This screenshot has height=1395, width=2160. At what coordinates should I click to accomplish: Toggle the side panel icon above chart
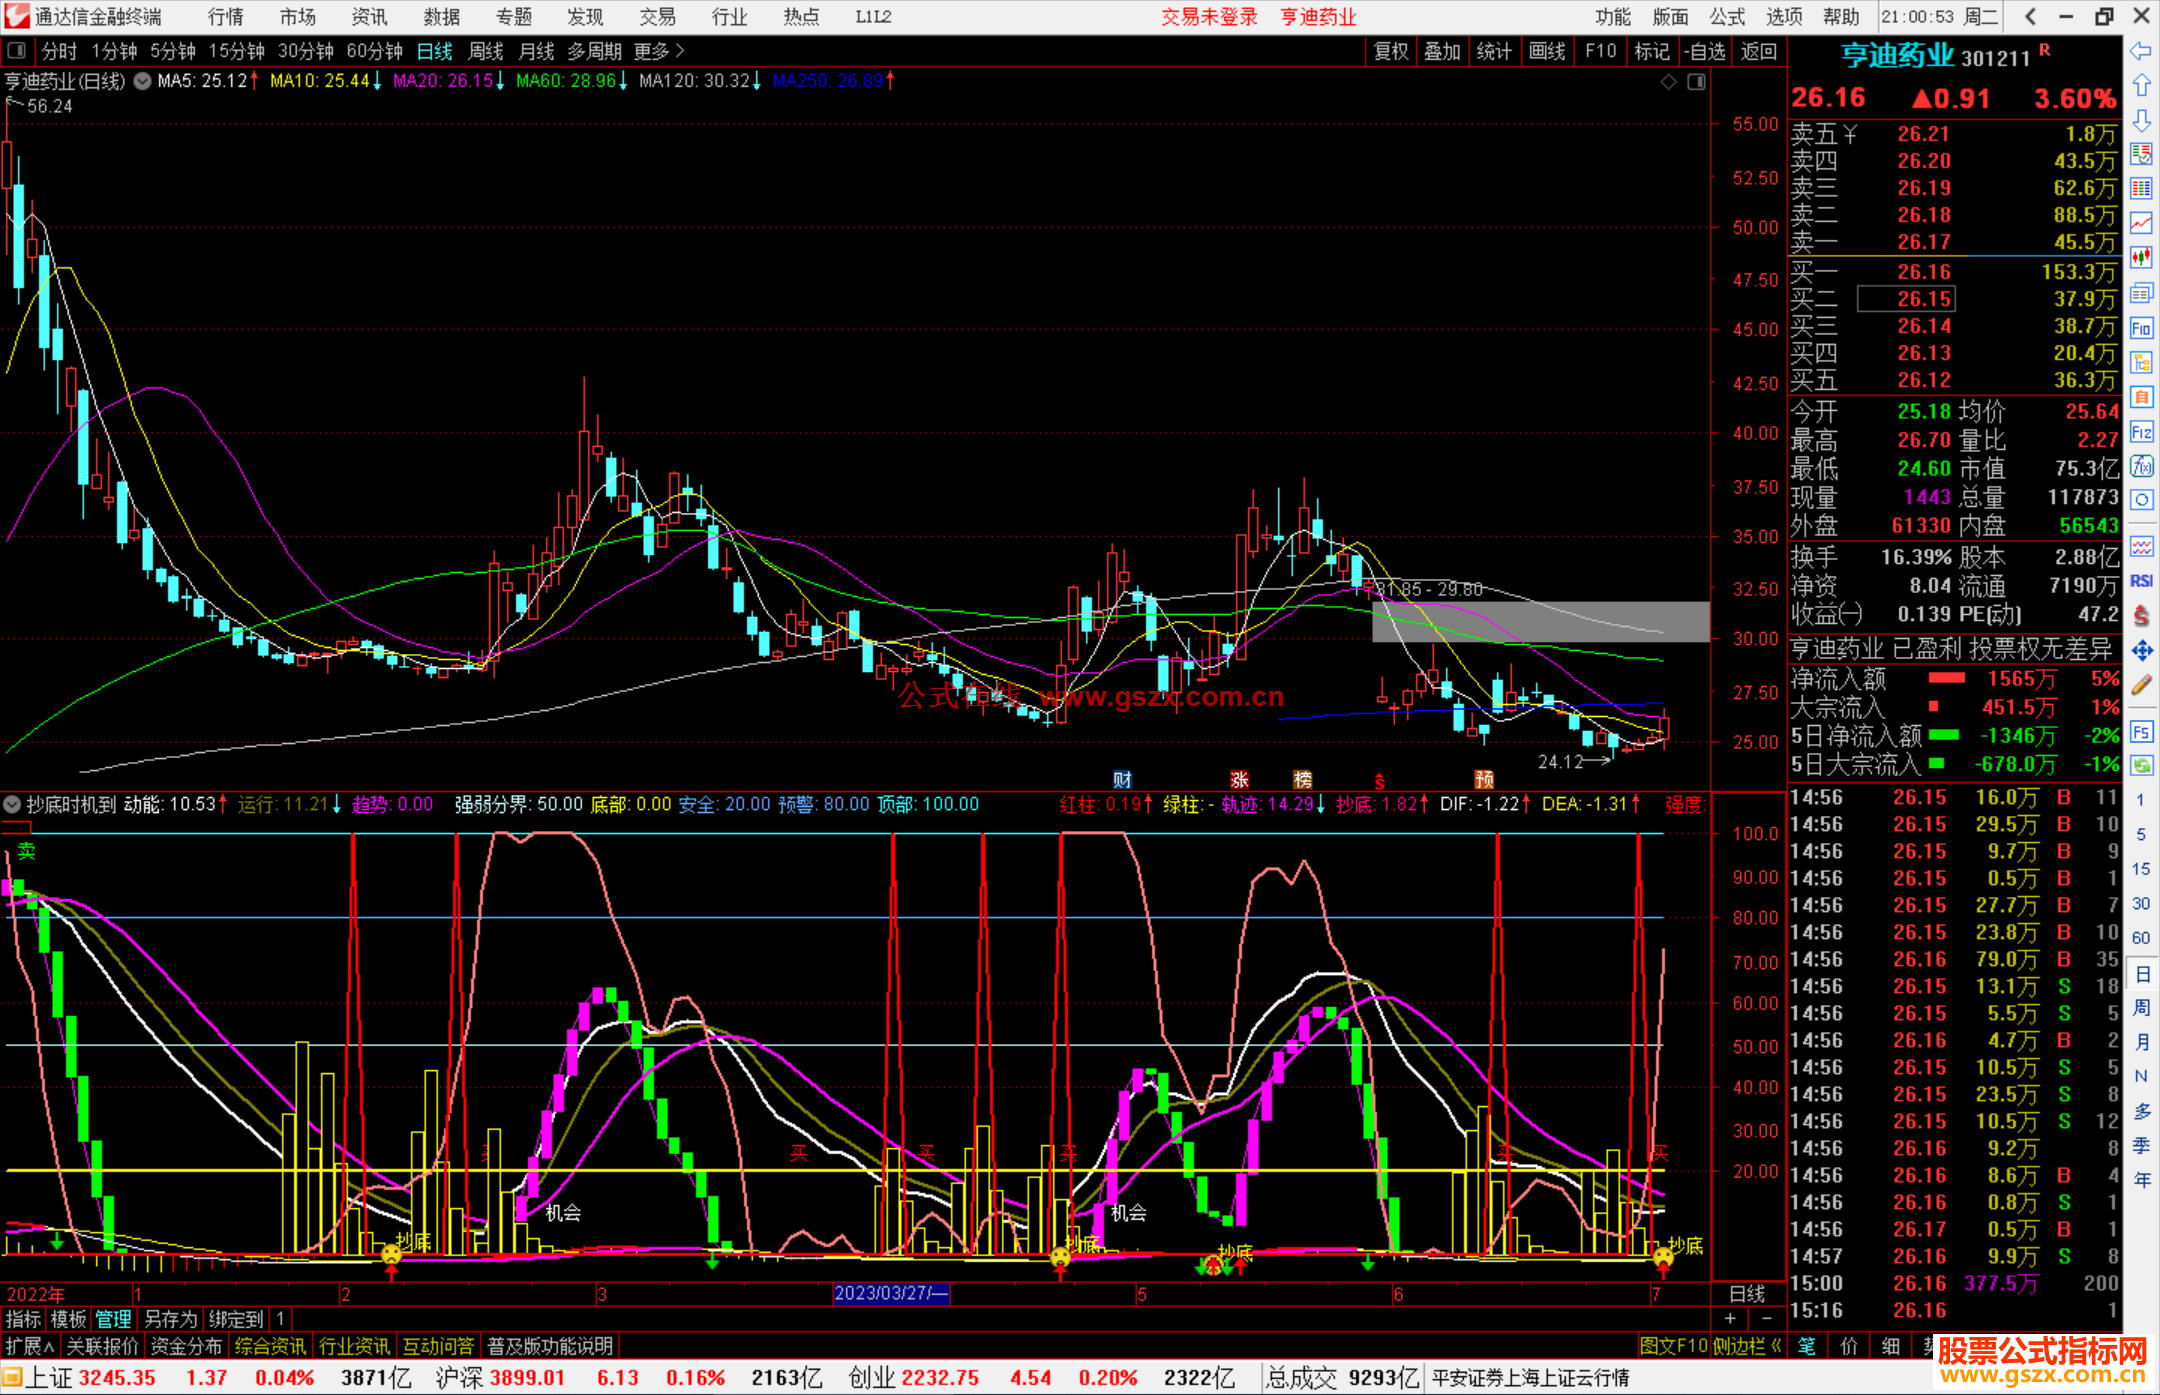click(1696, 82)
